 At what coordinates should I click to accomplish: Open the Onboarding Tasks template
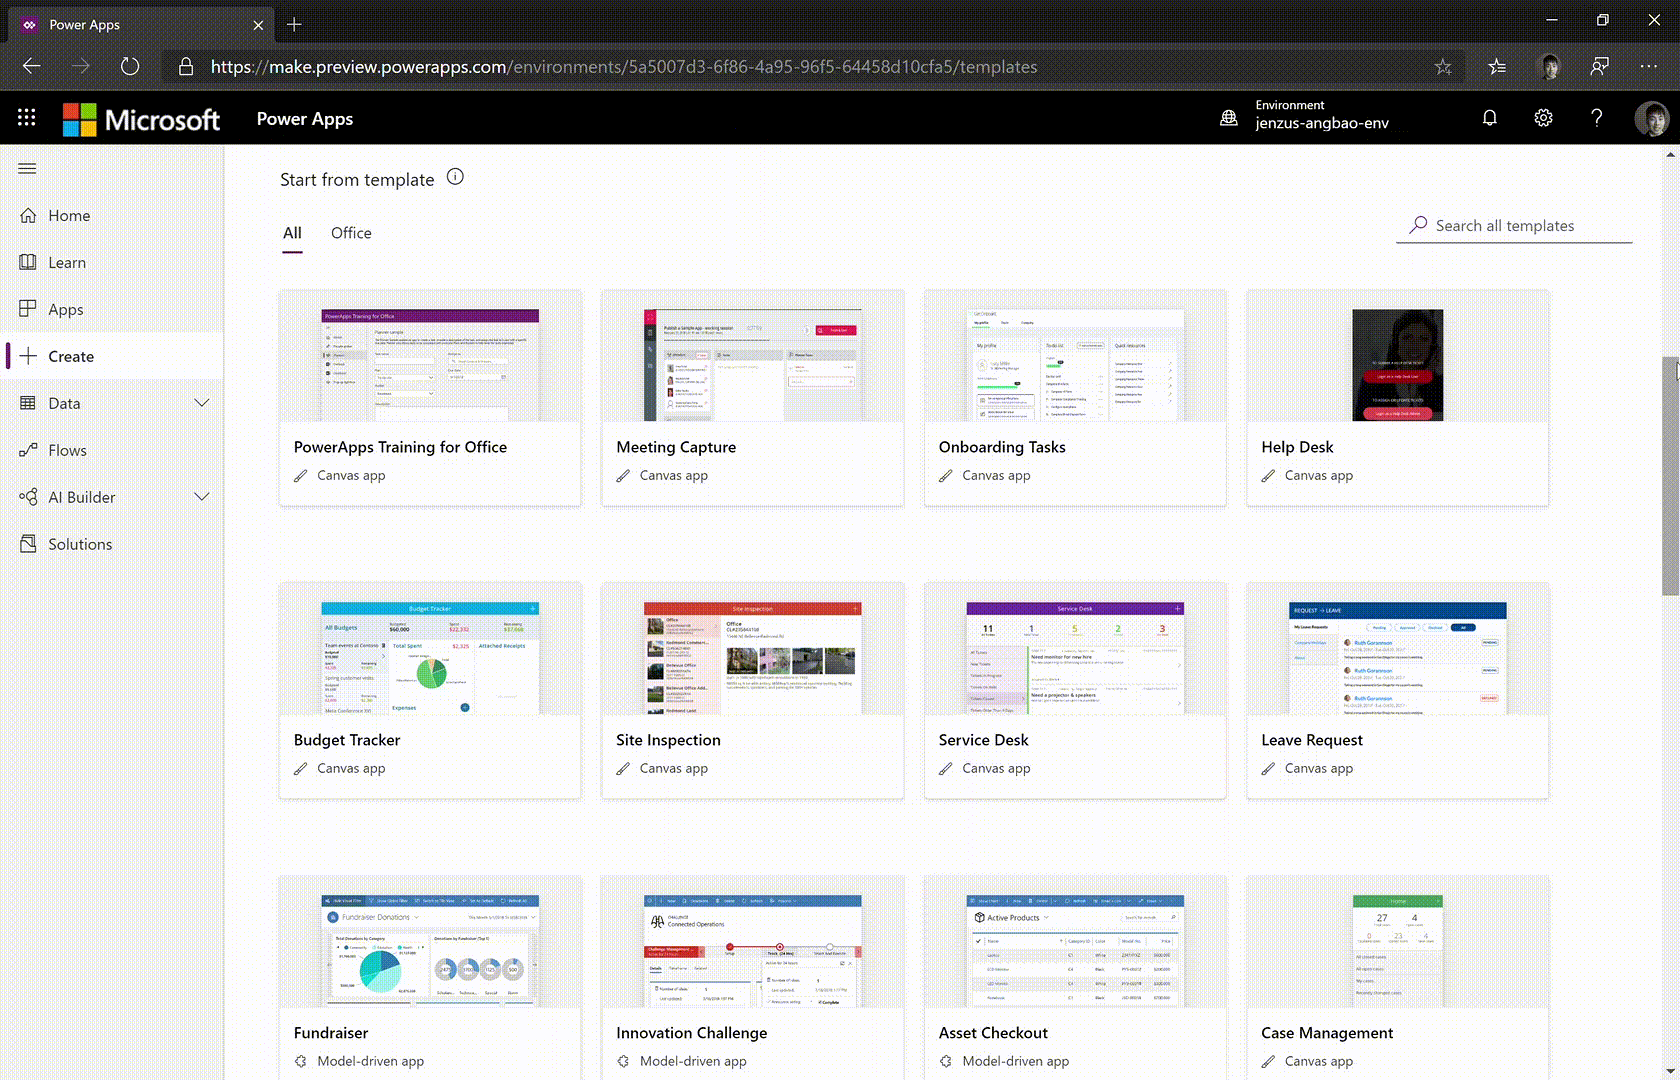tap(1075, 398)
